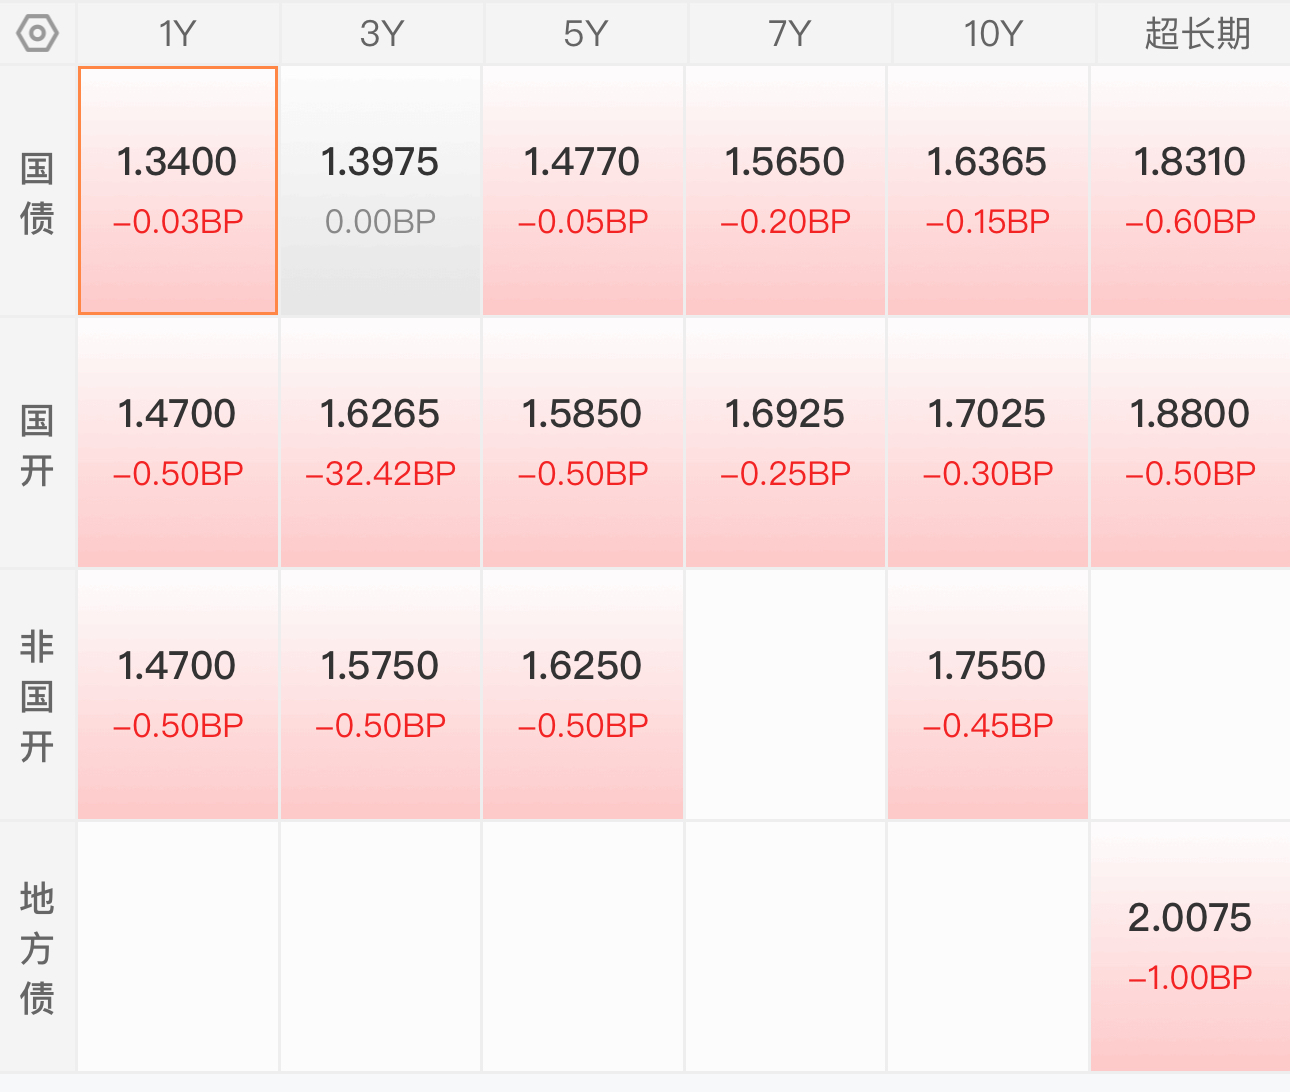Viewport: 1290px width, 1092px height.
Task: Select the 1.8310 国债 超长期 cell
Action: tap(1190, 191)
